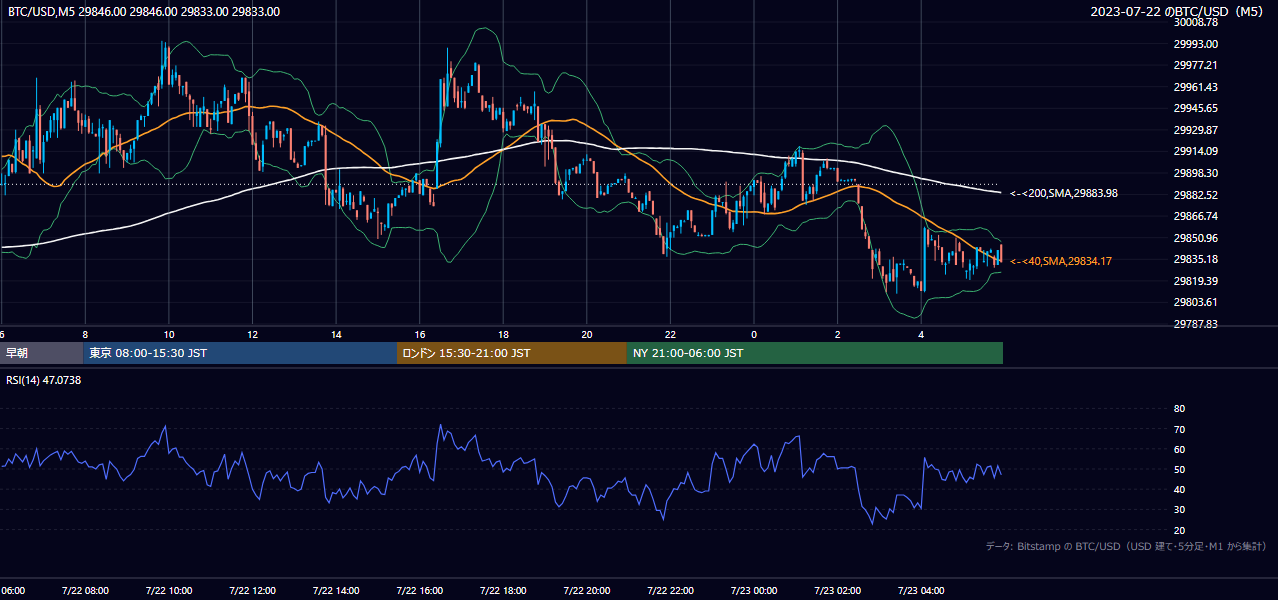1278x600 pixels.
Task: Click price axis label 29787.83
Action: coord(1195,324)
